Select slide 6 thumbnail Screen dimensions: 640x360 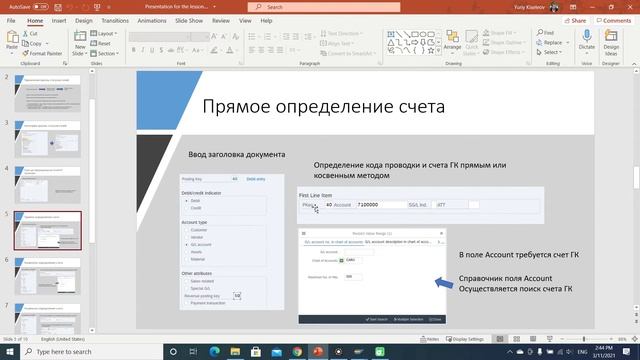click(x=47, y=276)
